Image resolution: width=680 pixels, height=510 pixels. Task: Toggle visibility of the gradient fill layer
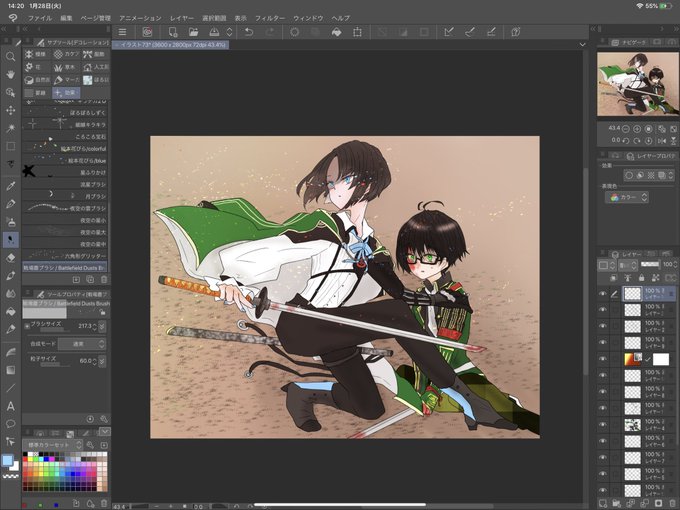[x=603, y=359]
